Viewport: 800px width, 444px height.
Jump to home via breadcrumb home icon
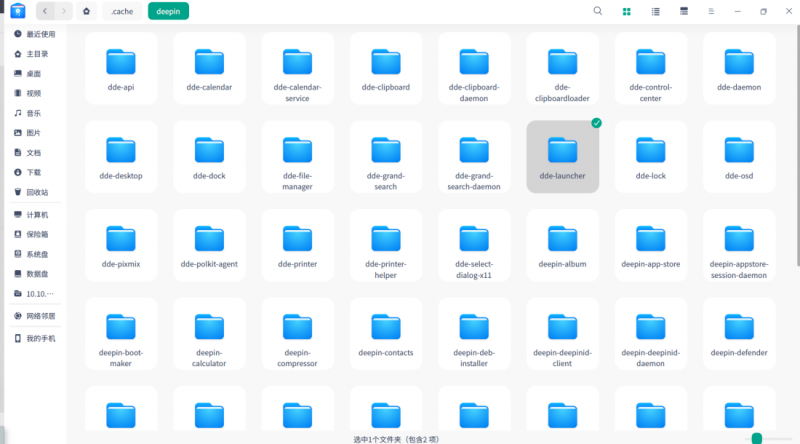coord(86,11)
